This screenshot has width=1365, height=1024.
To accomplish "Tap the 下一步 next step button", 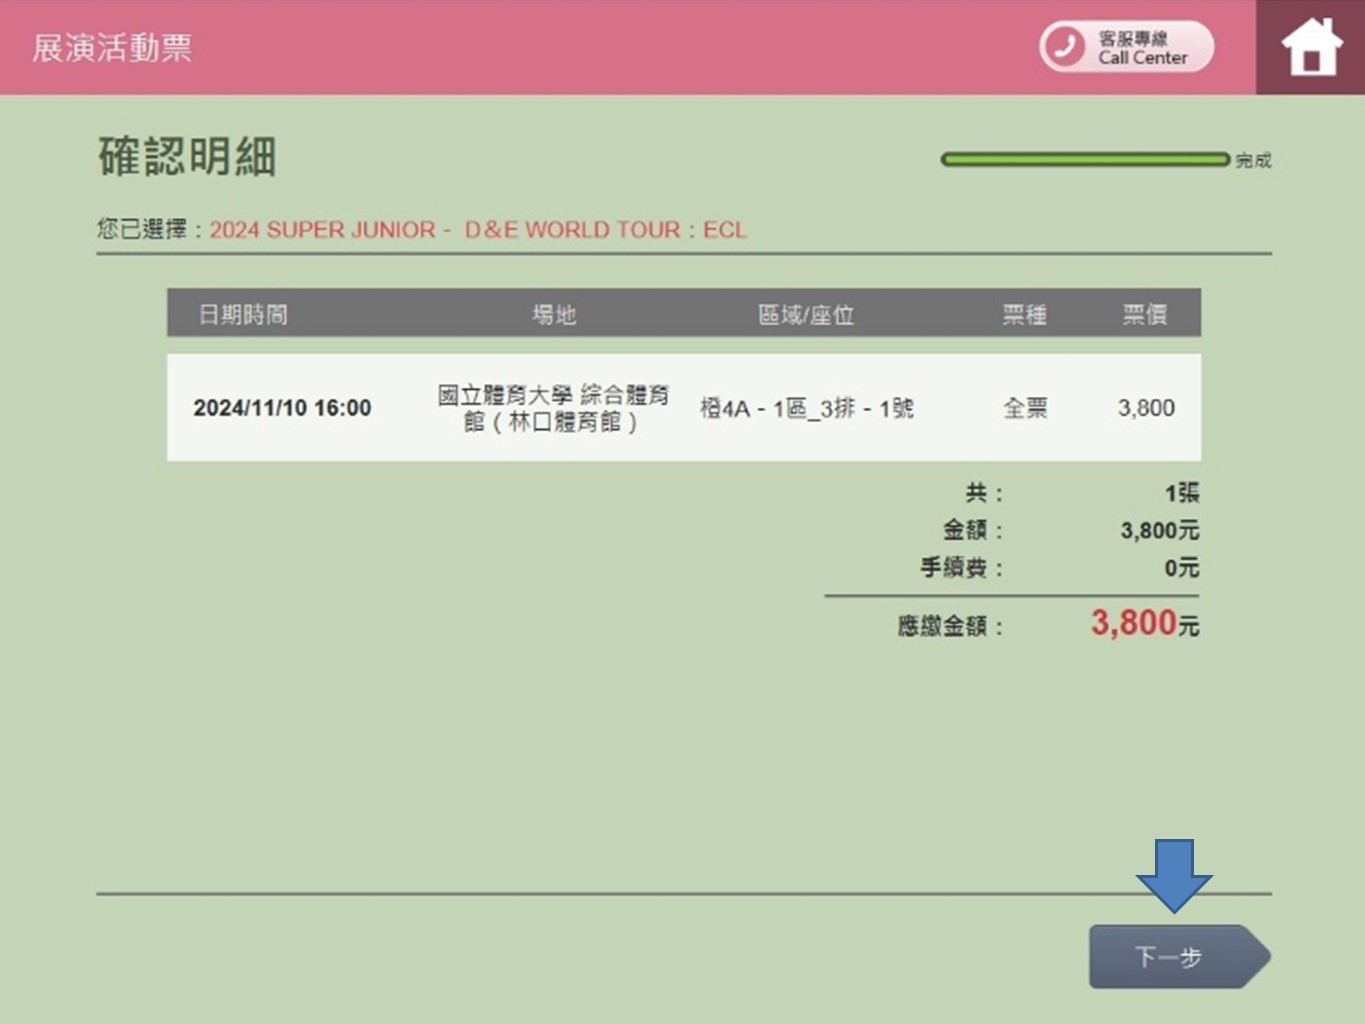I will [1179, 957].
